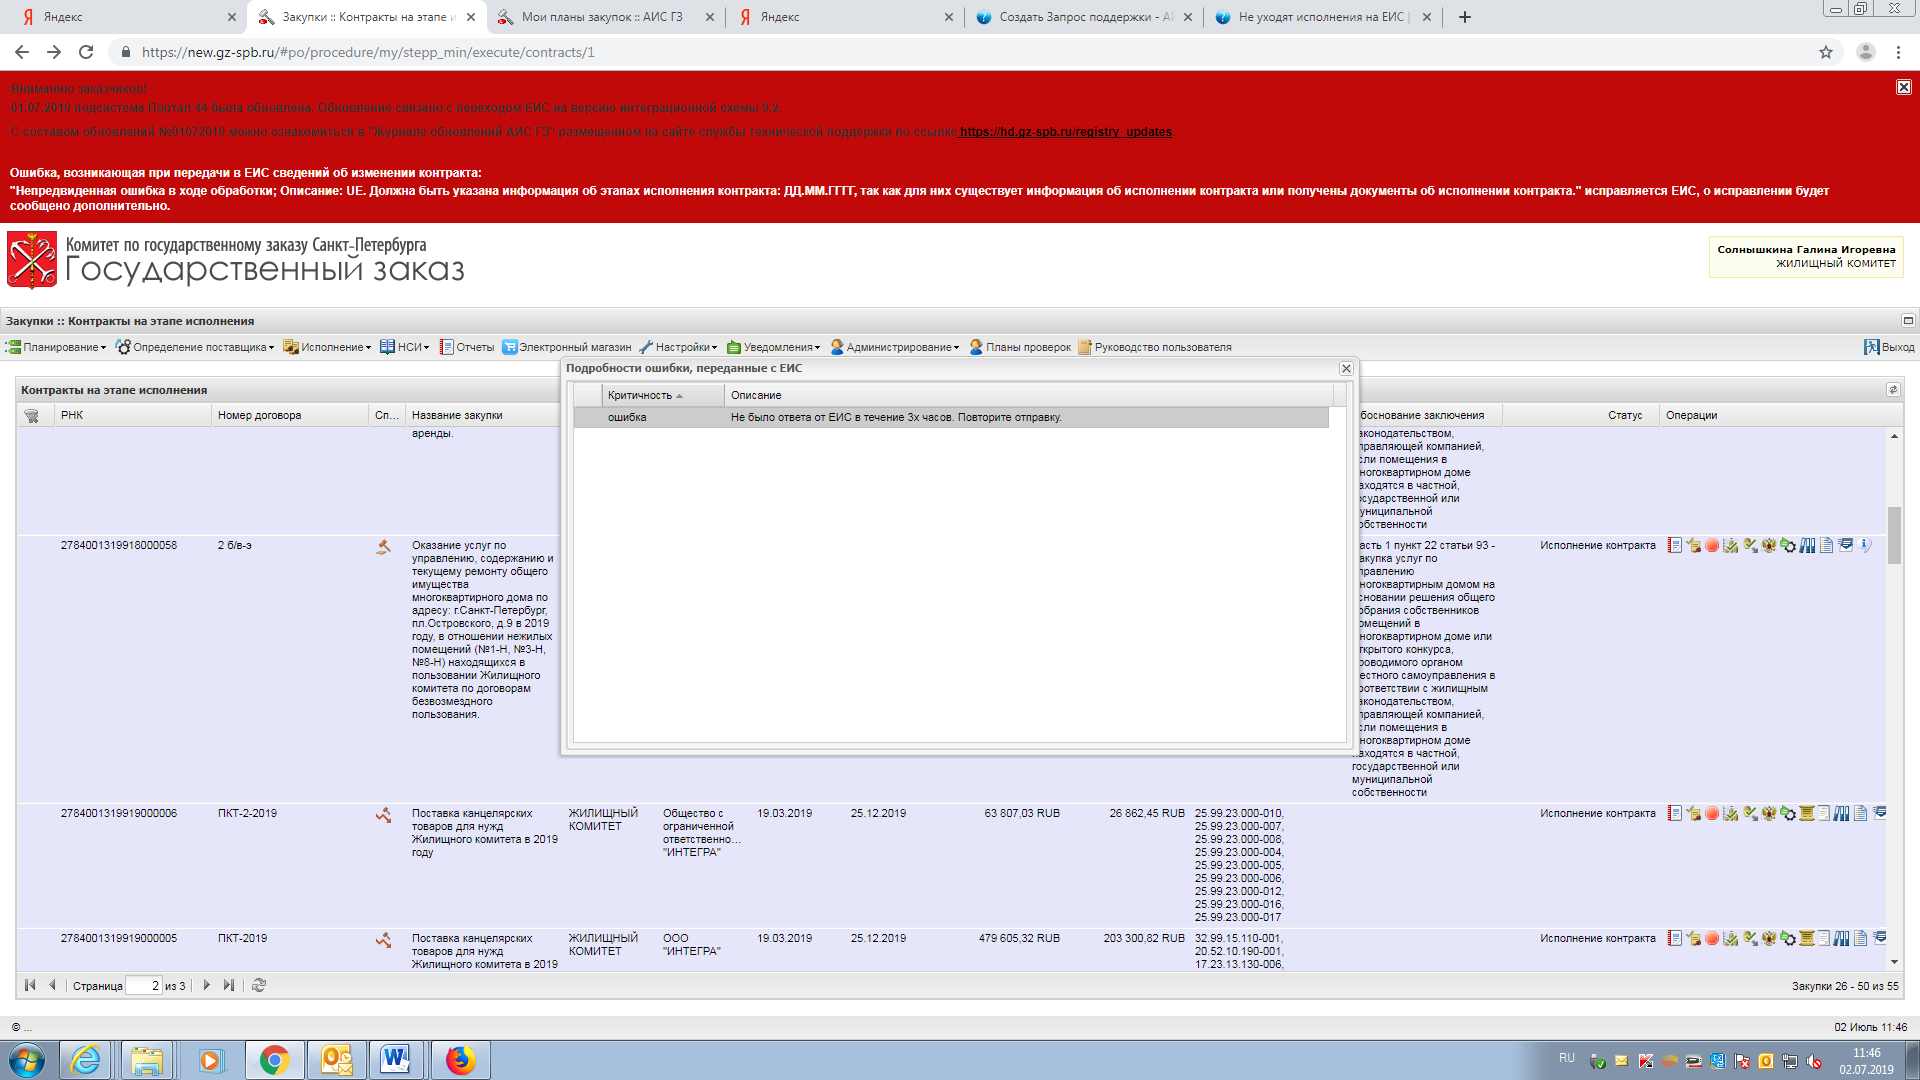Open the hd.gz-spb.ru registry updates link
The image size is (1920, 1080).
click(x=1065, y=132)
